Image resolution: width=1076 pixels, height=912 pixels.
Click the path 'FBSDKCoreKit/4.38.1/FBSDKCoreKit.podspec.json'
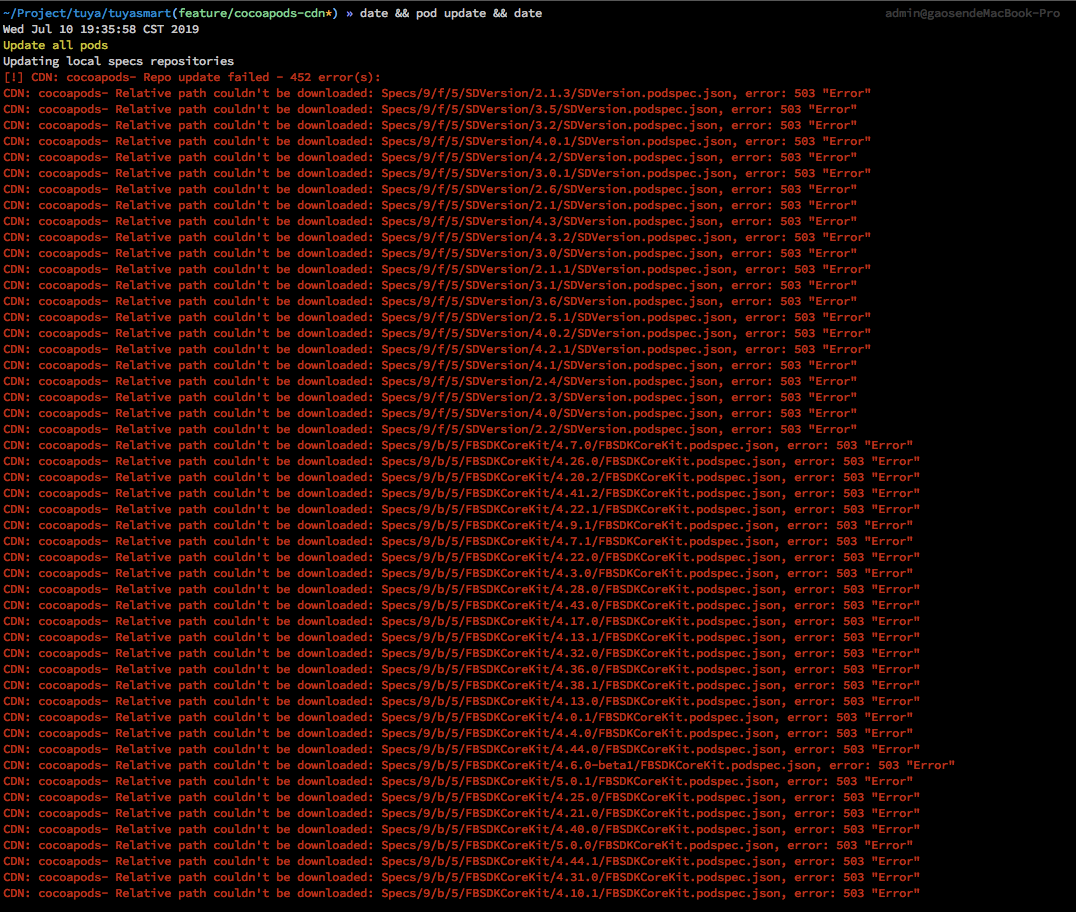click(x=623, y=686)
